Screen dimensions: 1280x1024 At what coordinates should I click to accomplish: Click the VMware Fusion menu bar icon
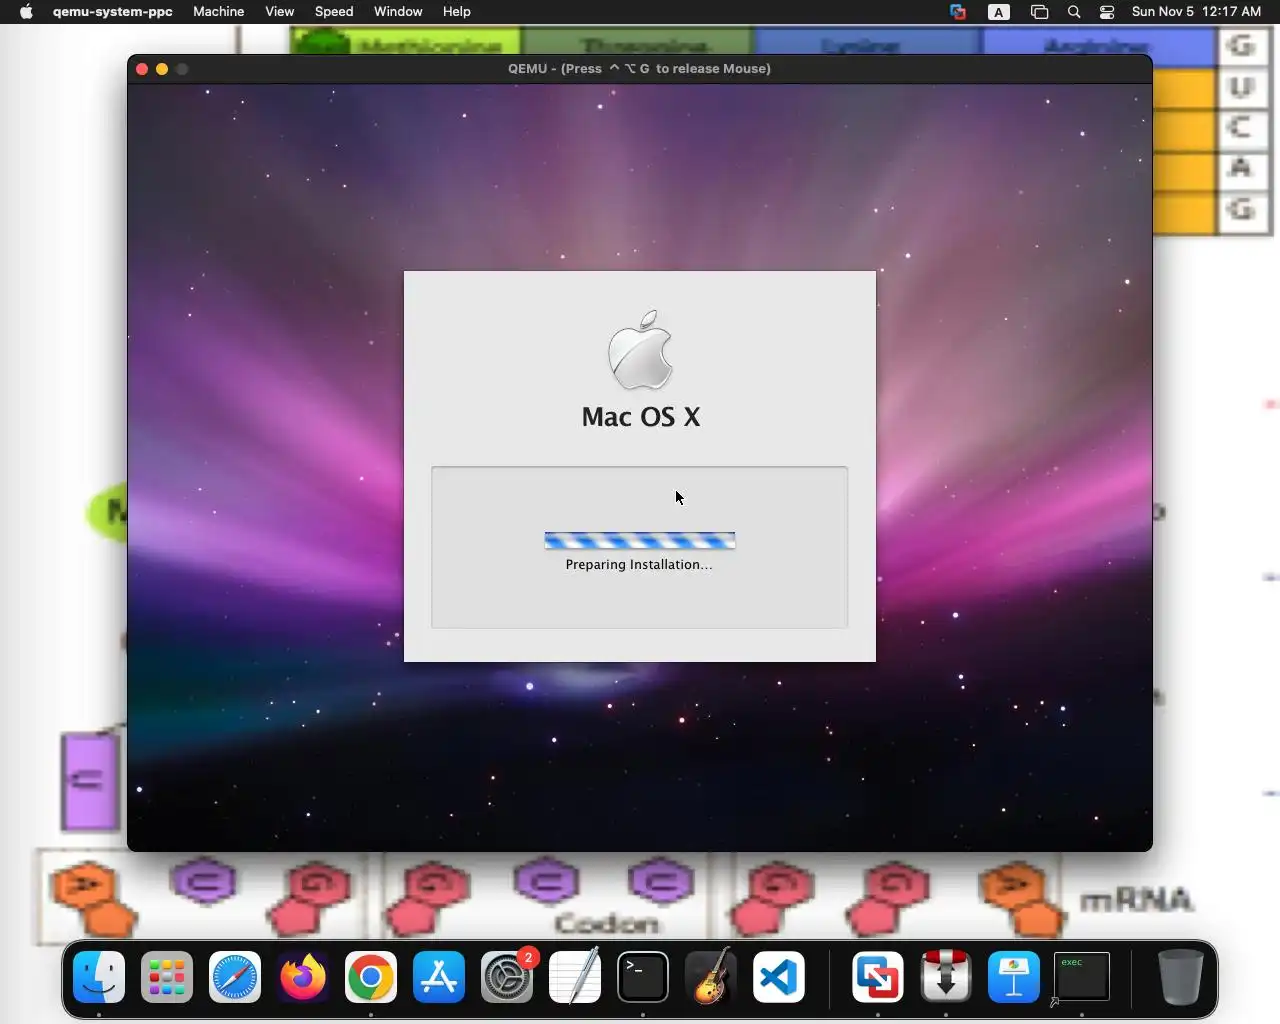pyautogui.click(x=958, y=12)
